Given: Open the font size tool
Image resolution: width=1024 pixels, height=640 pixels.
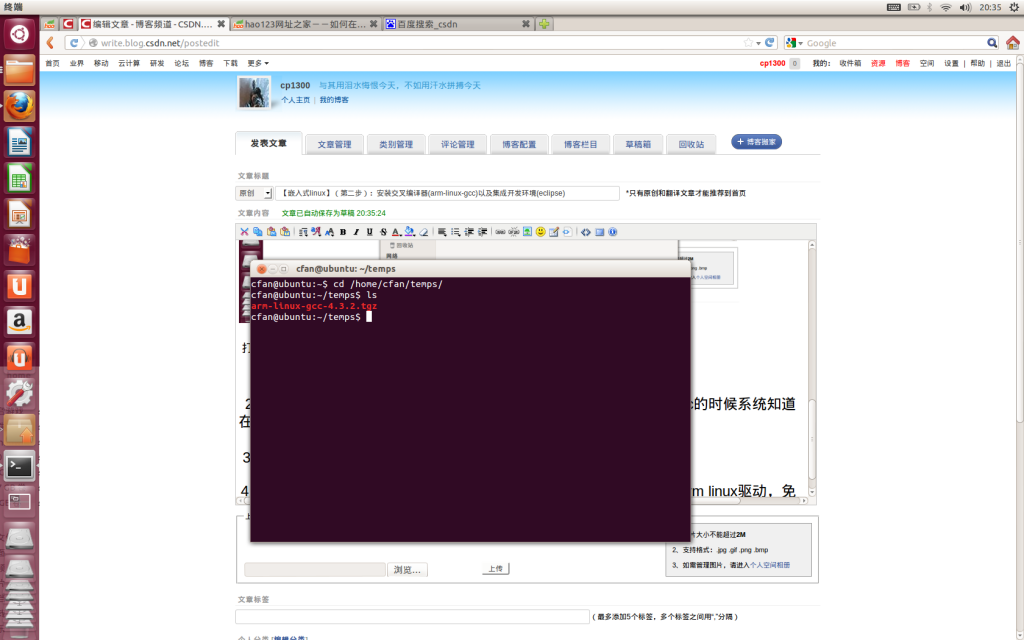Looking at the screenshot, I should 329,232.
